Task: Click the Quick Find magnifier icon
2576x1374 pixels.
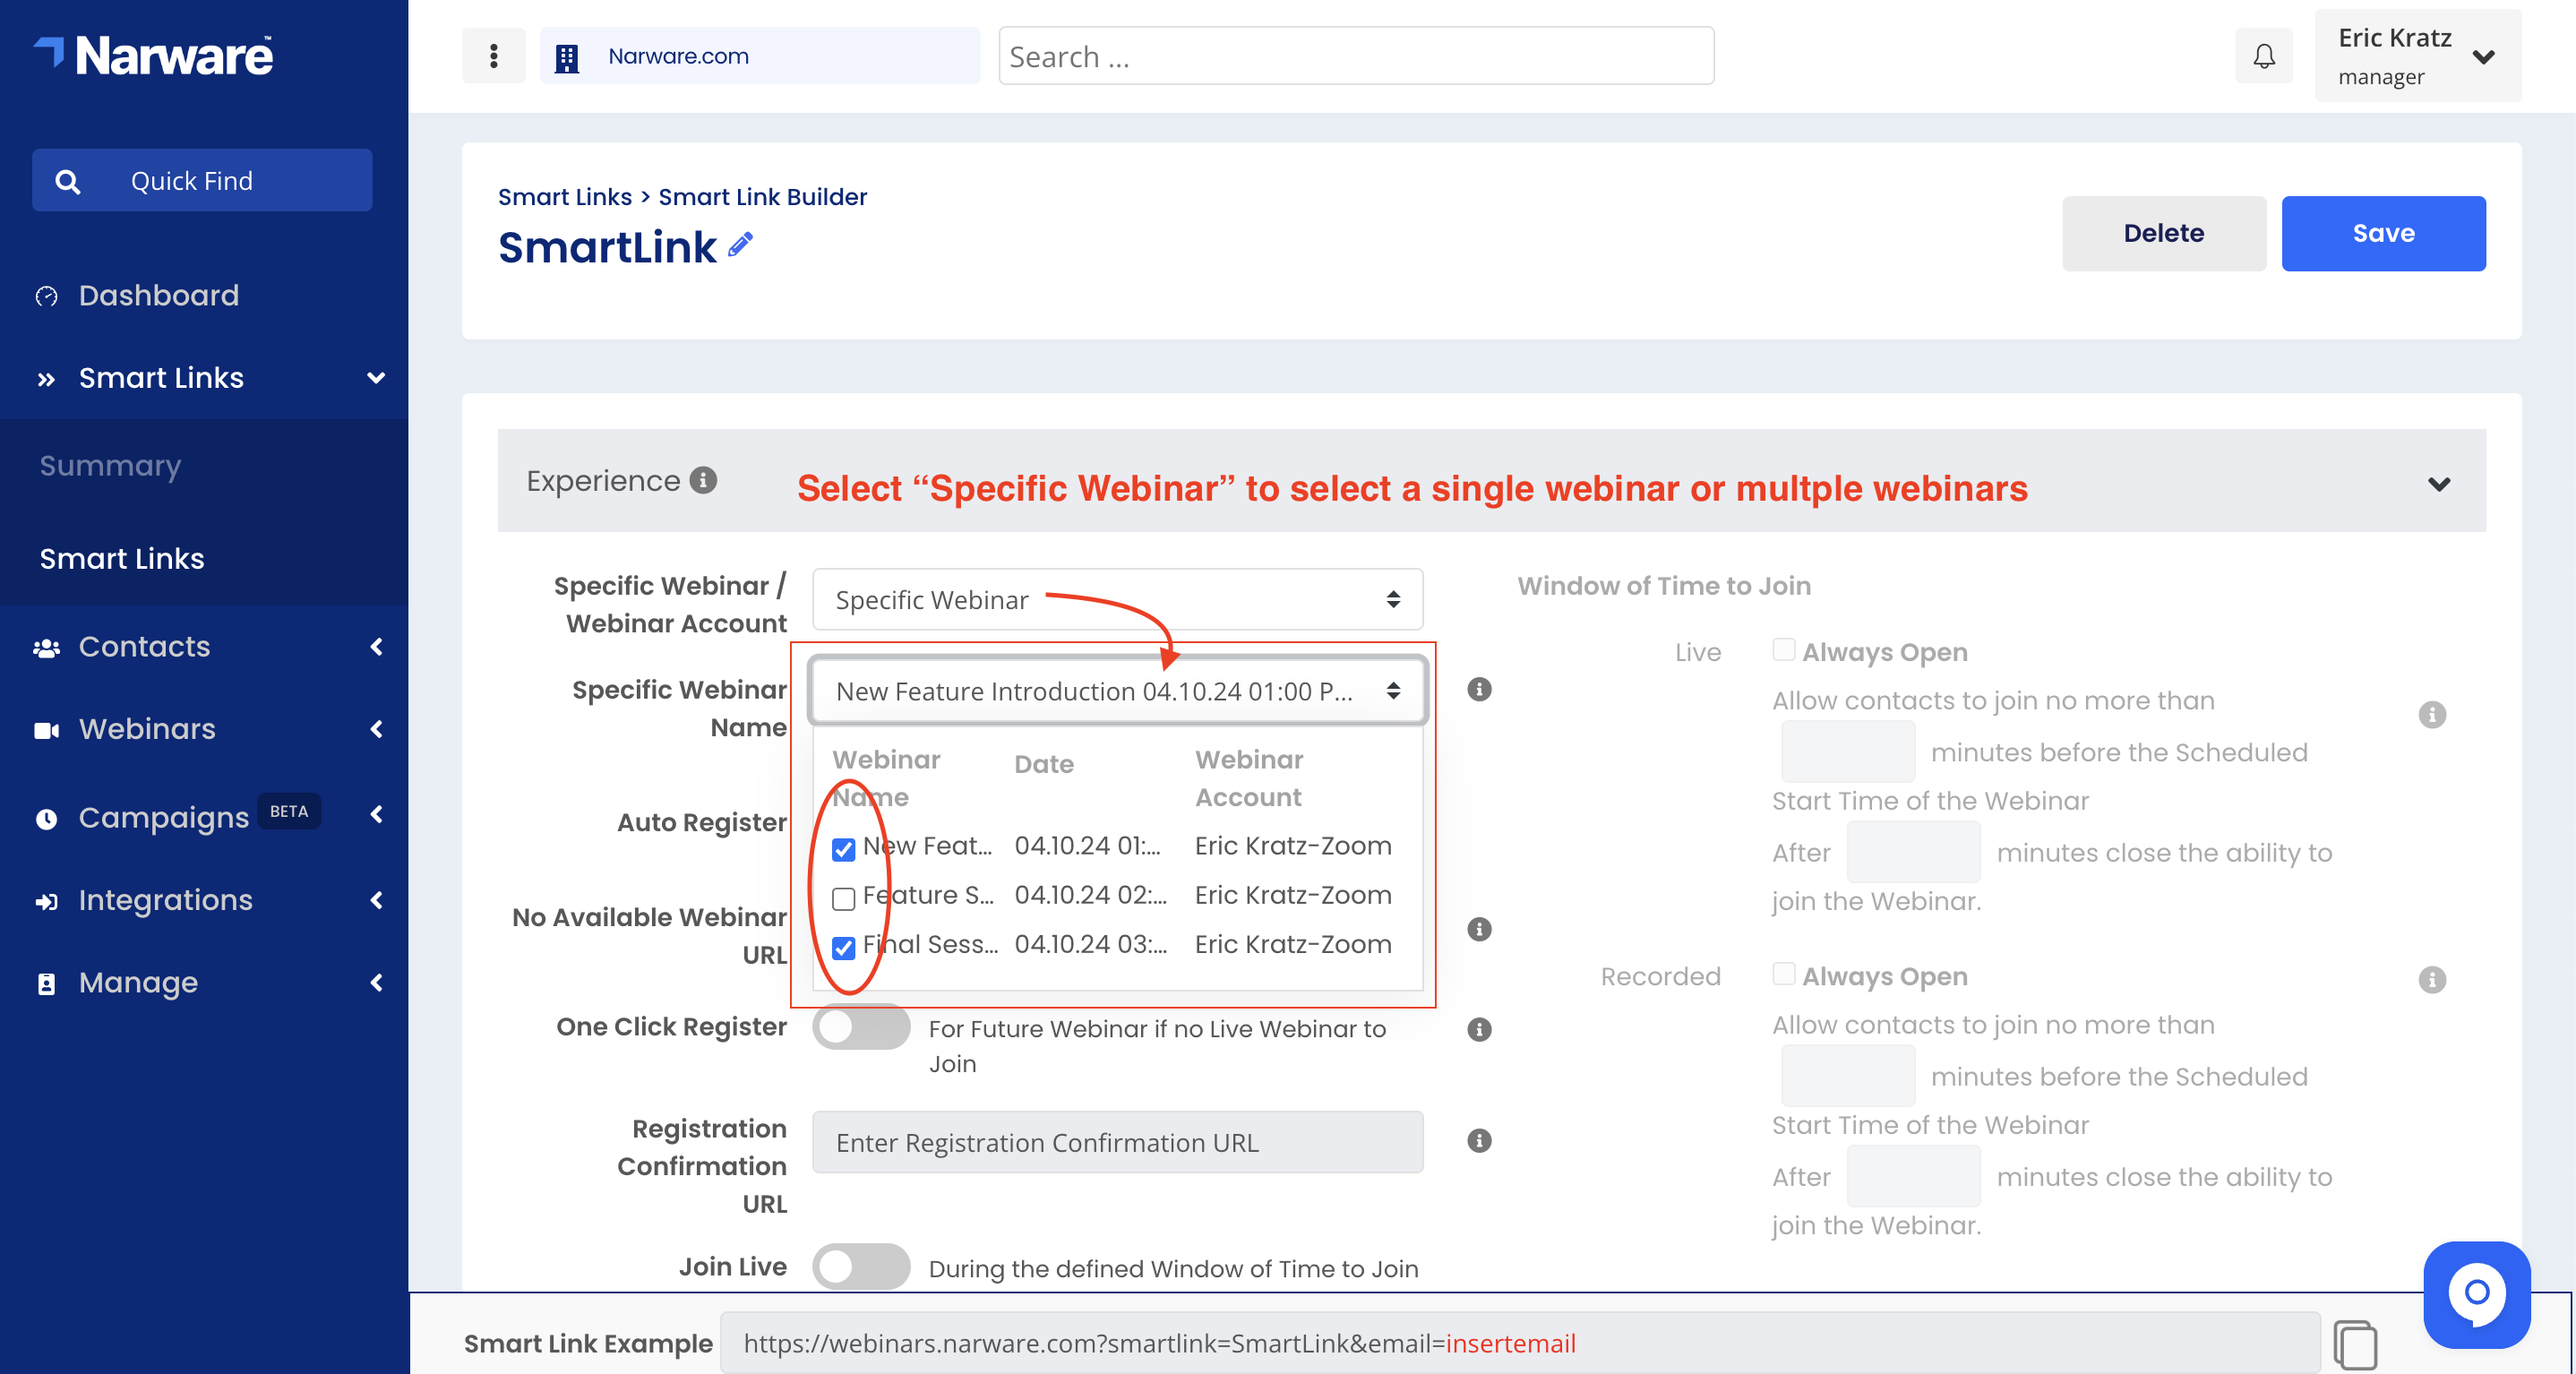Action: coord(67,181)
